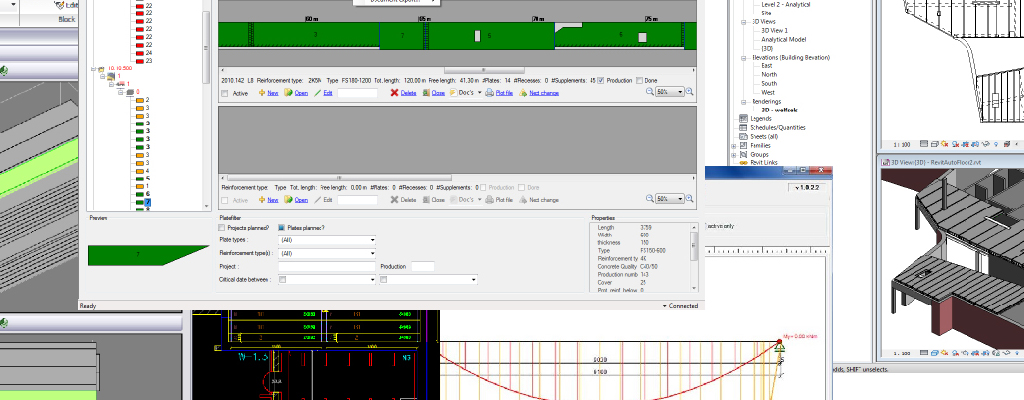Click the upper Next change icon
Viewport: 1024px width, 400px height.
522,92
